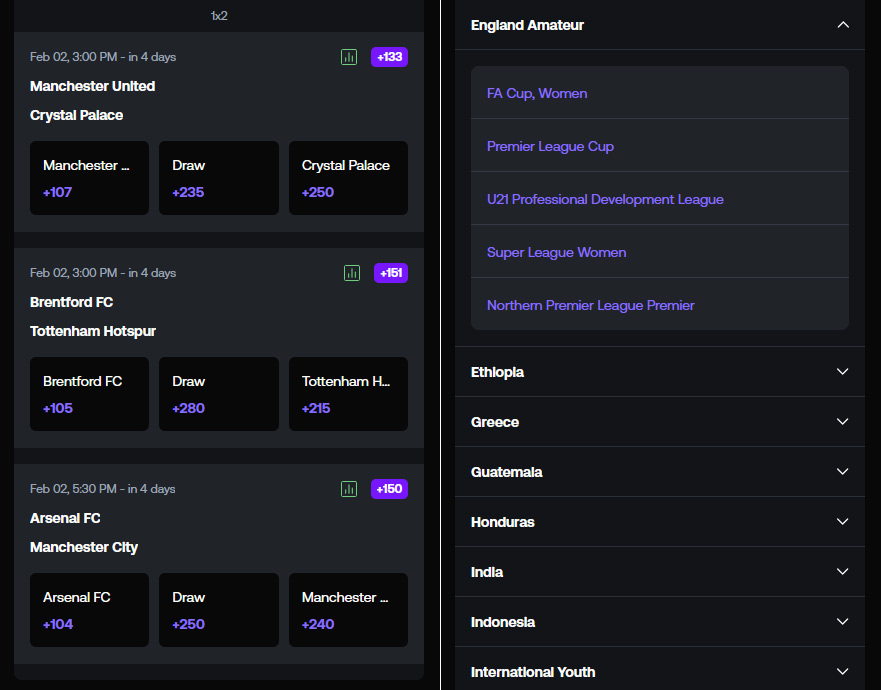Expand the India section
This screenshot has height=690, width=881.
pyautogui.click(x=660, y=572)
